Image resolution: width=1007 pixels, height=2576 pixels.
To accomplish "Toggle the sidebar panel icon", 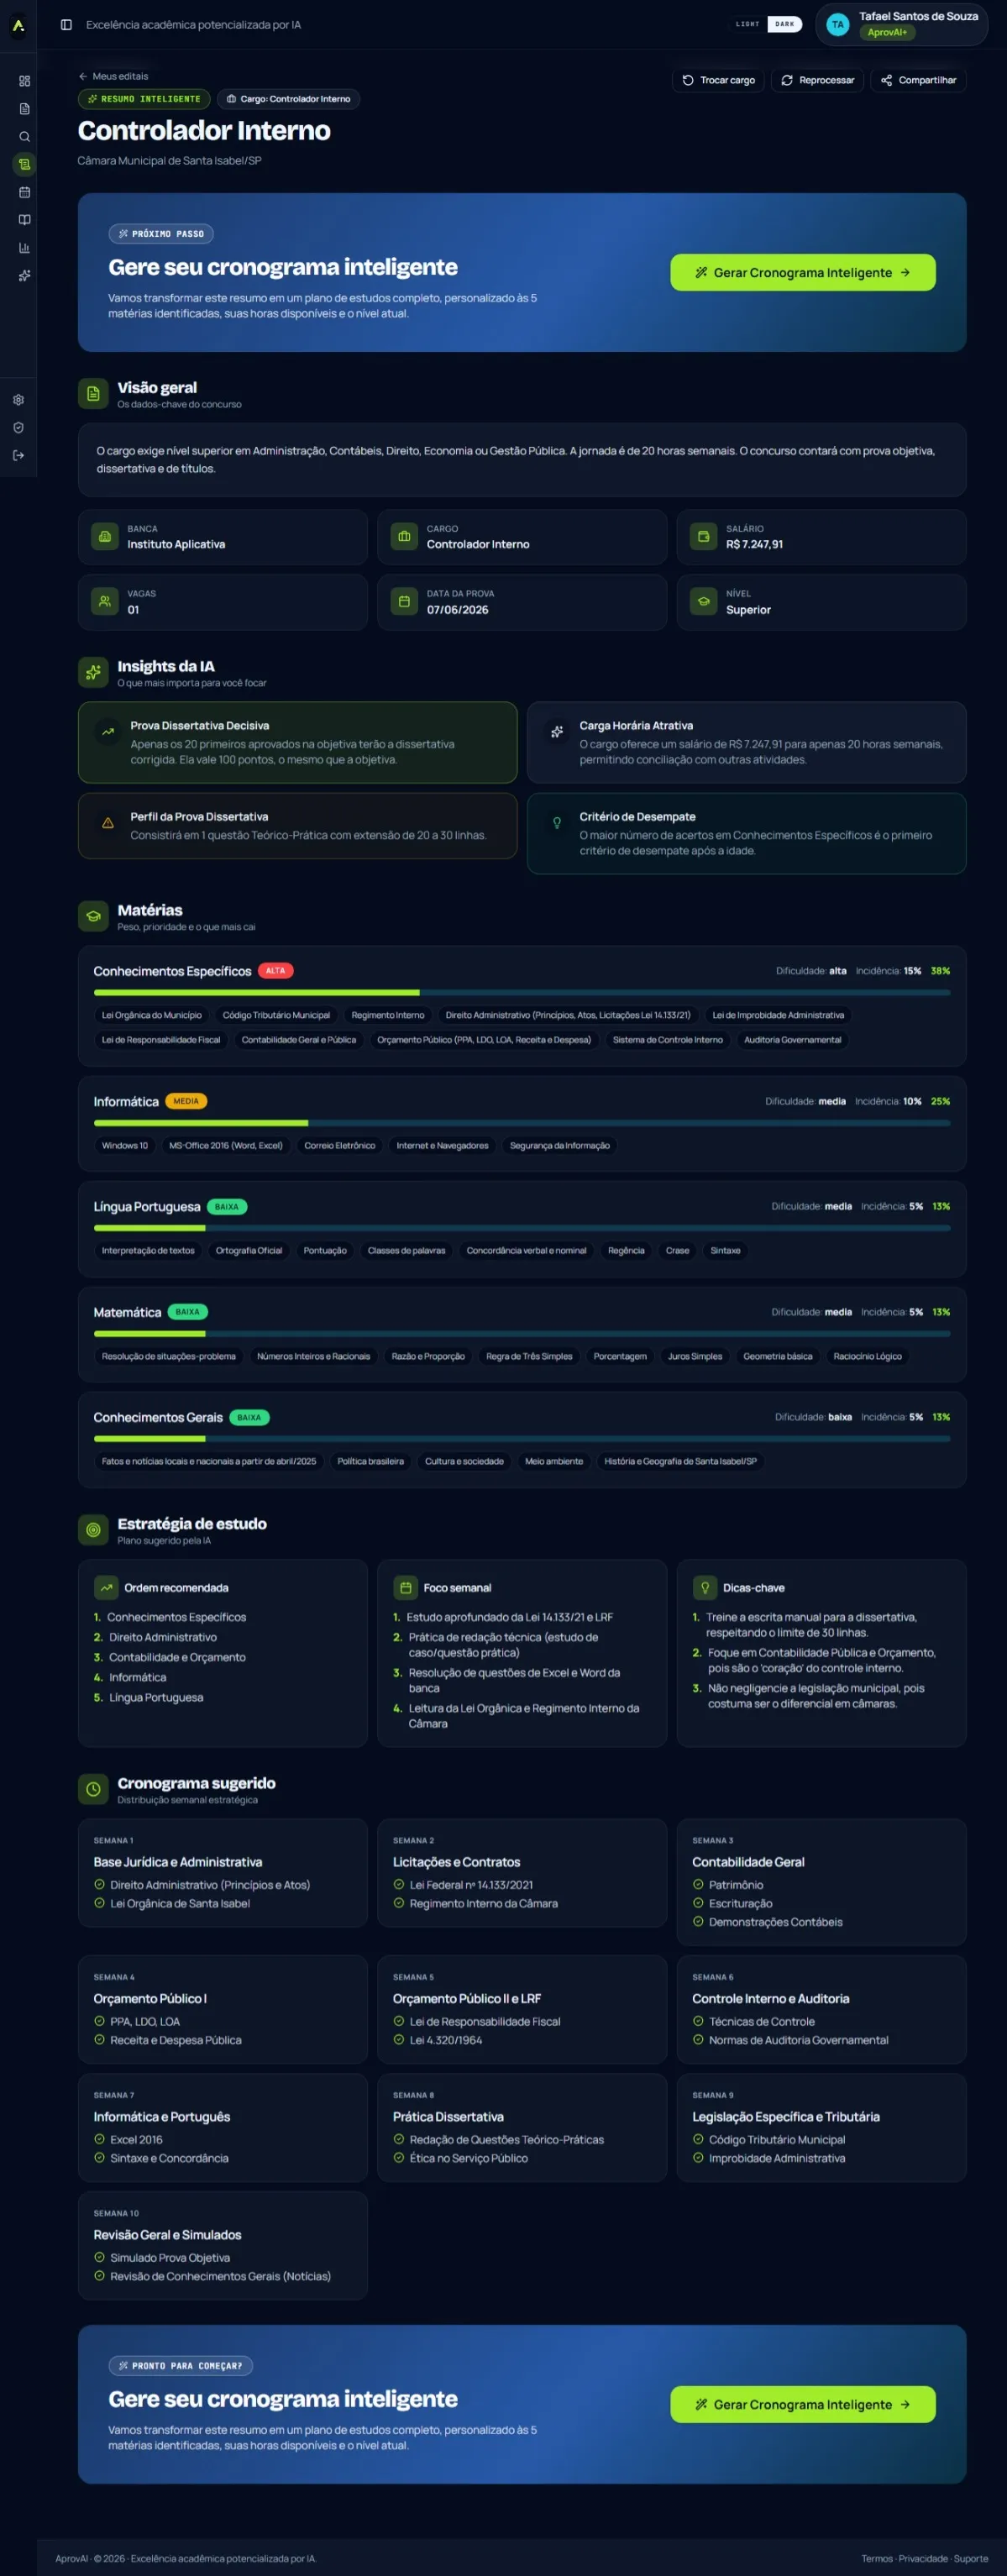I will (66, 25).
